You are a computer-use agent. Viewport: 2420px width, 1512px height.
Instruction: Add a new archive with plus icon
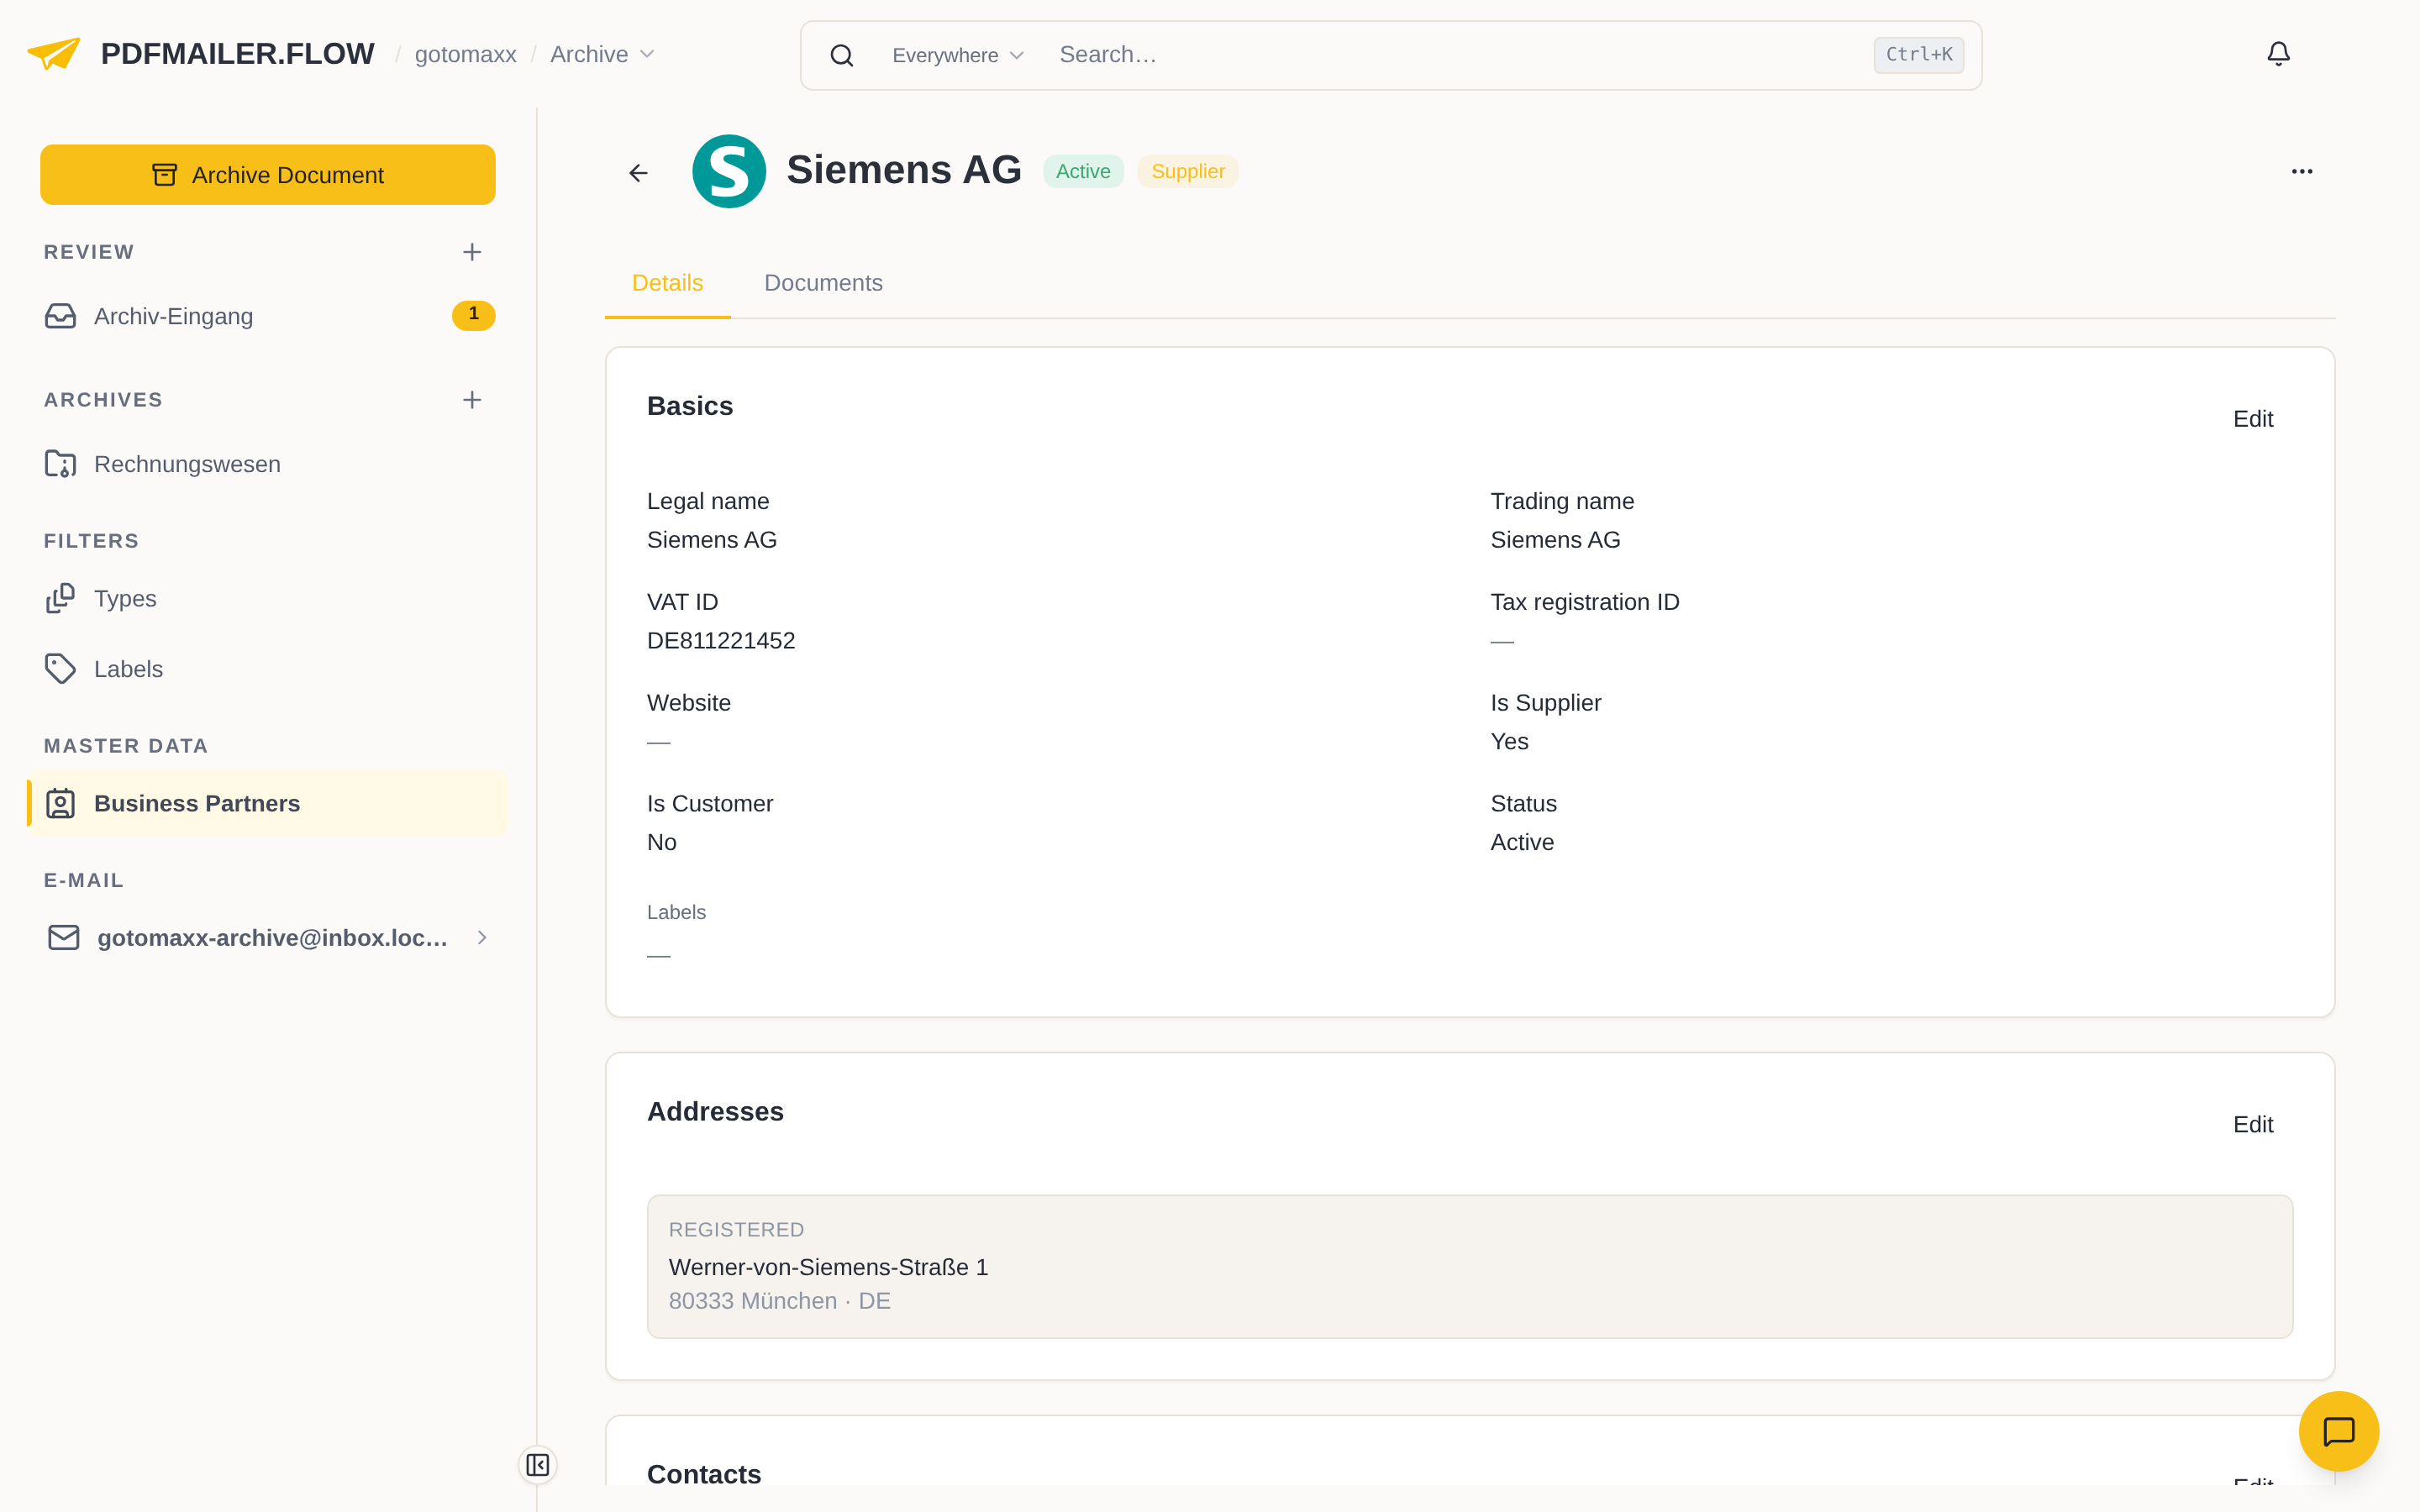[x=472, y=400]
